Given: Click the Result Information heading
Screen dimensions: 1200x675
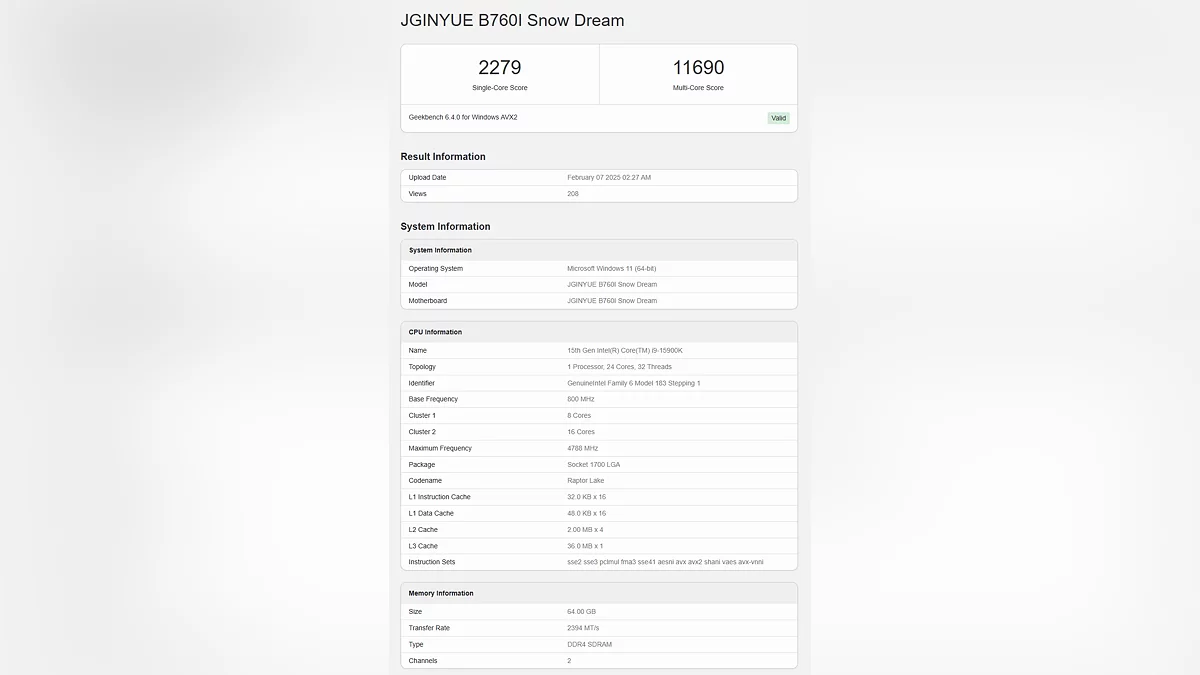Looking at the screenshot, I should 443,156.
